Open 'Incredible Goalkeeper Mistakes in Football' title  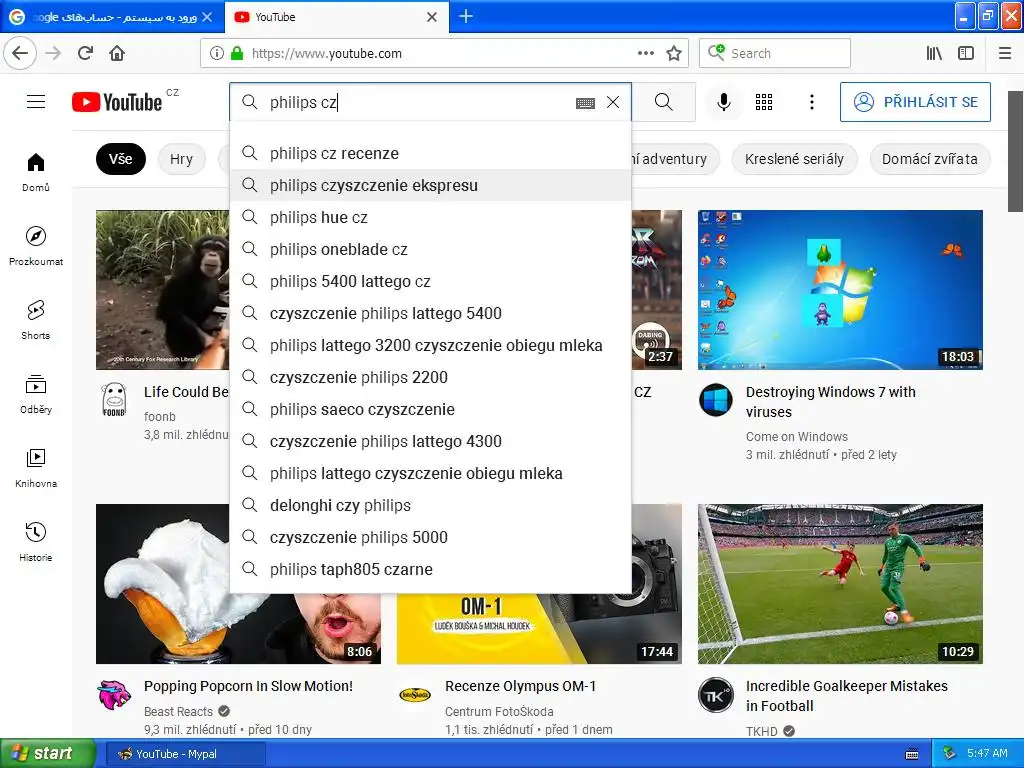pyautogui.click(x=846, y=696)
